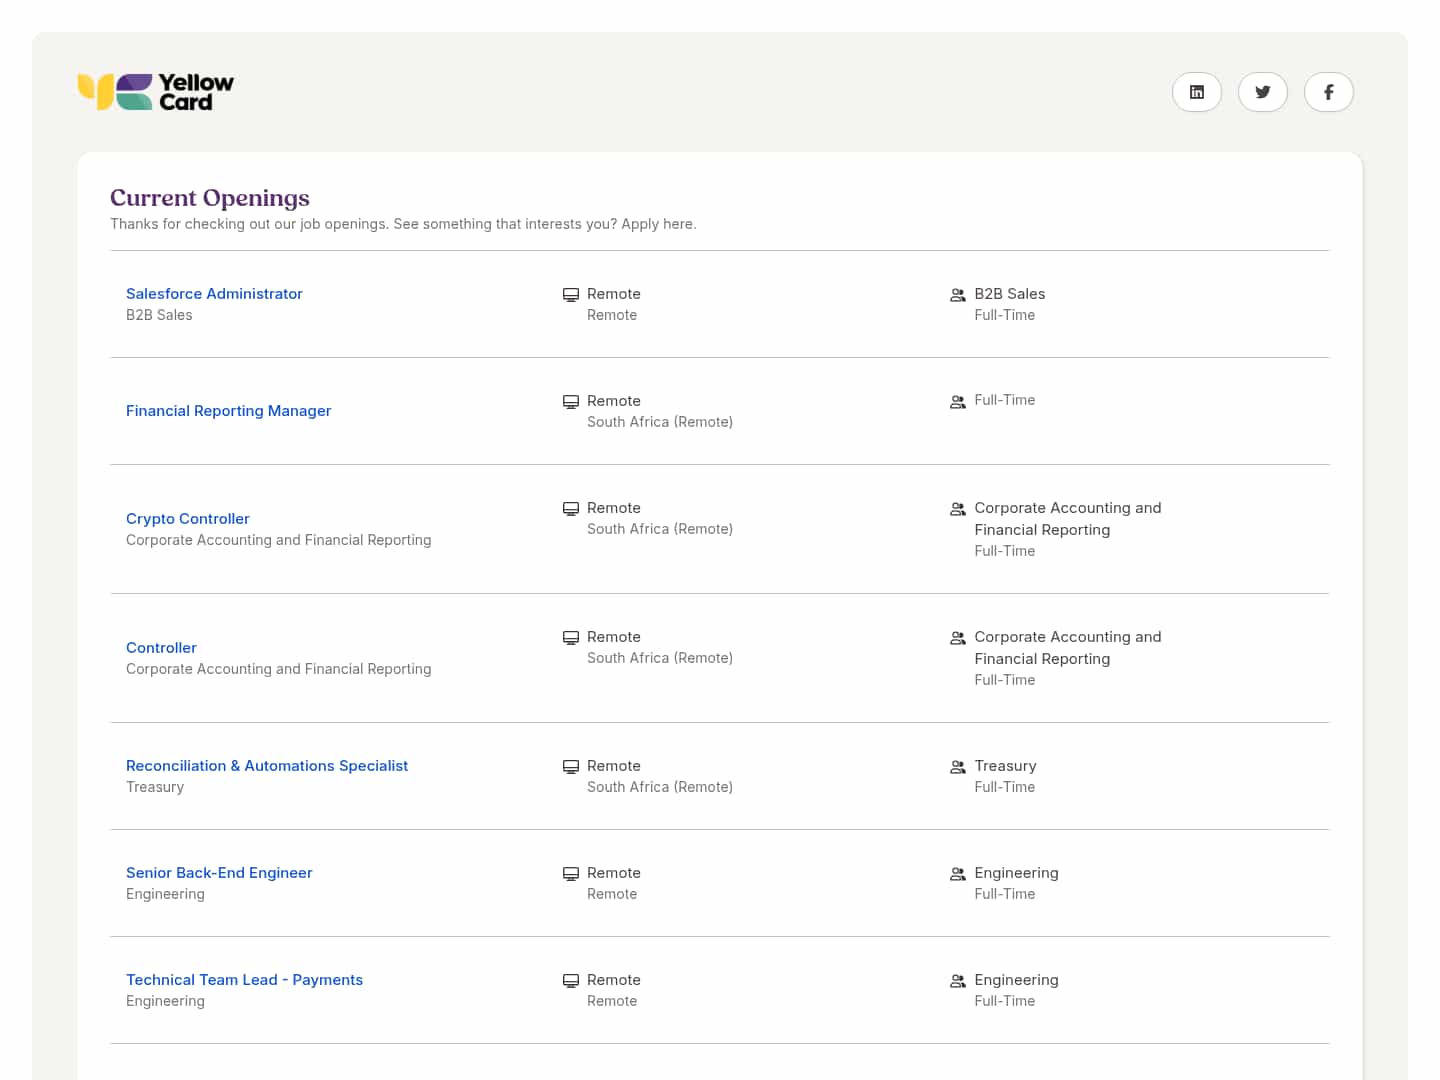
Task: Open the Yellow Card Twitter profile
Action: point(1262,92)
